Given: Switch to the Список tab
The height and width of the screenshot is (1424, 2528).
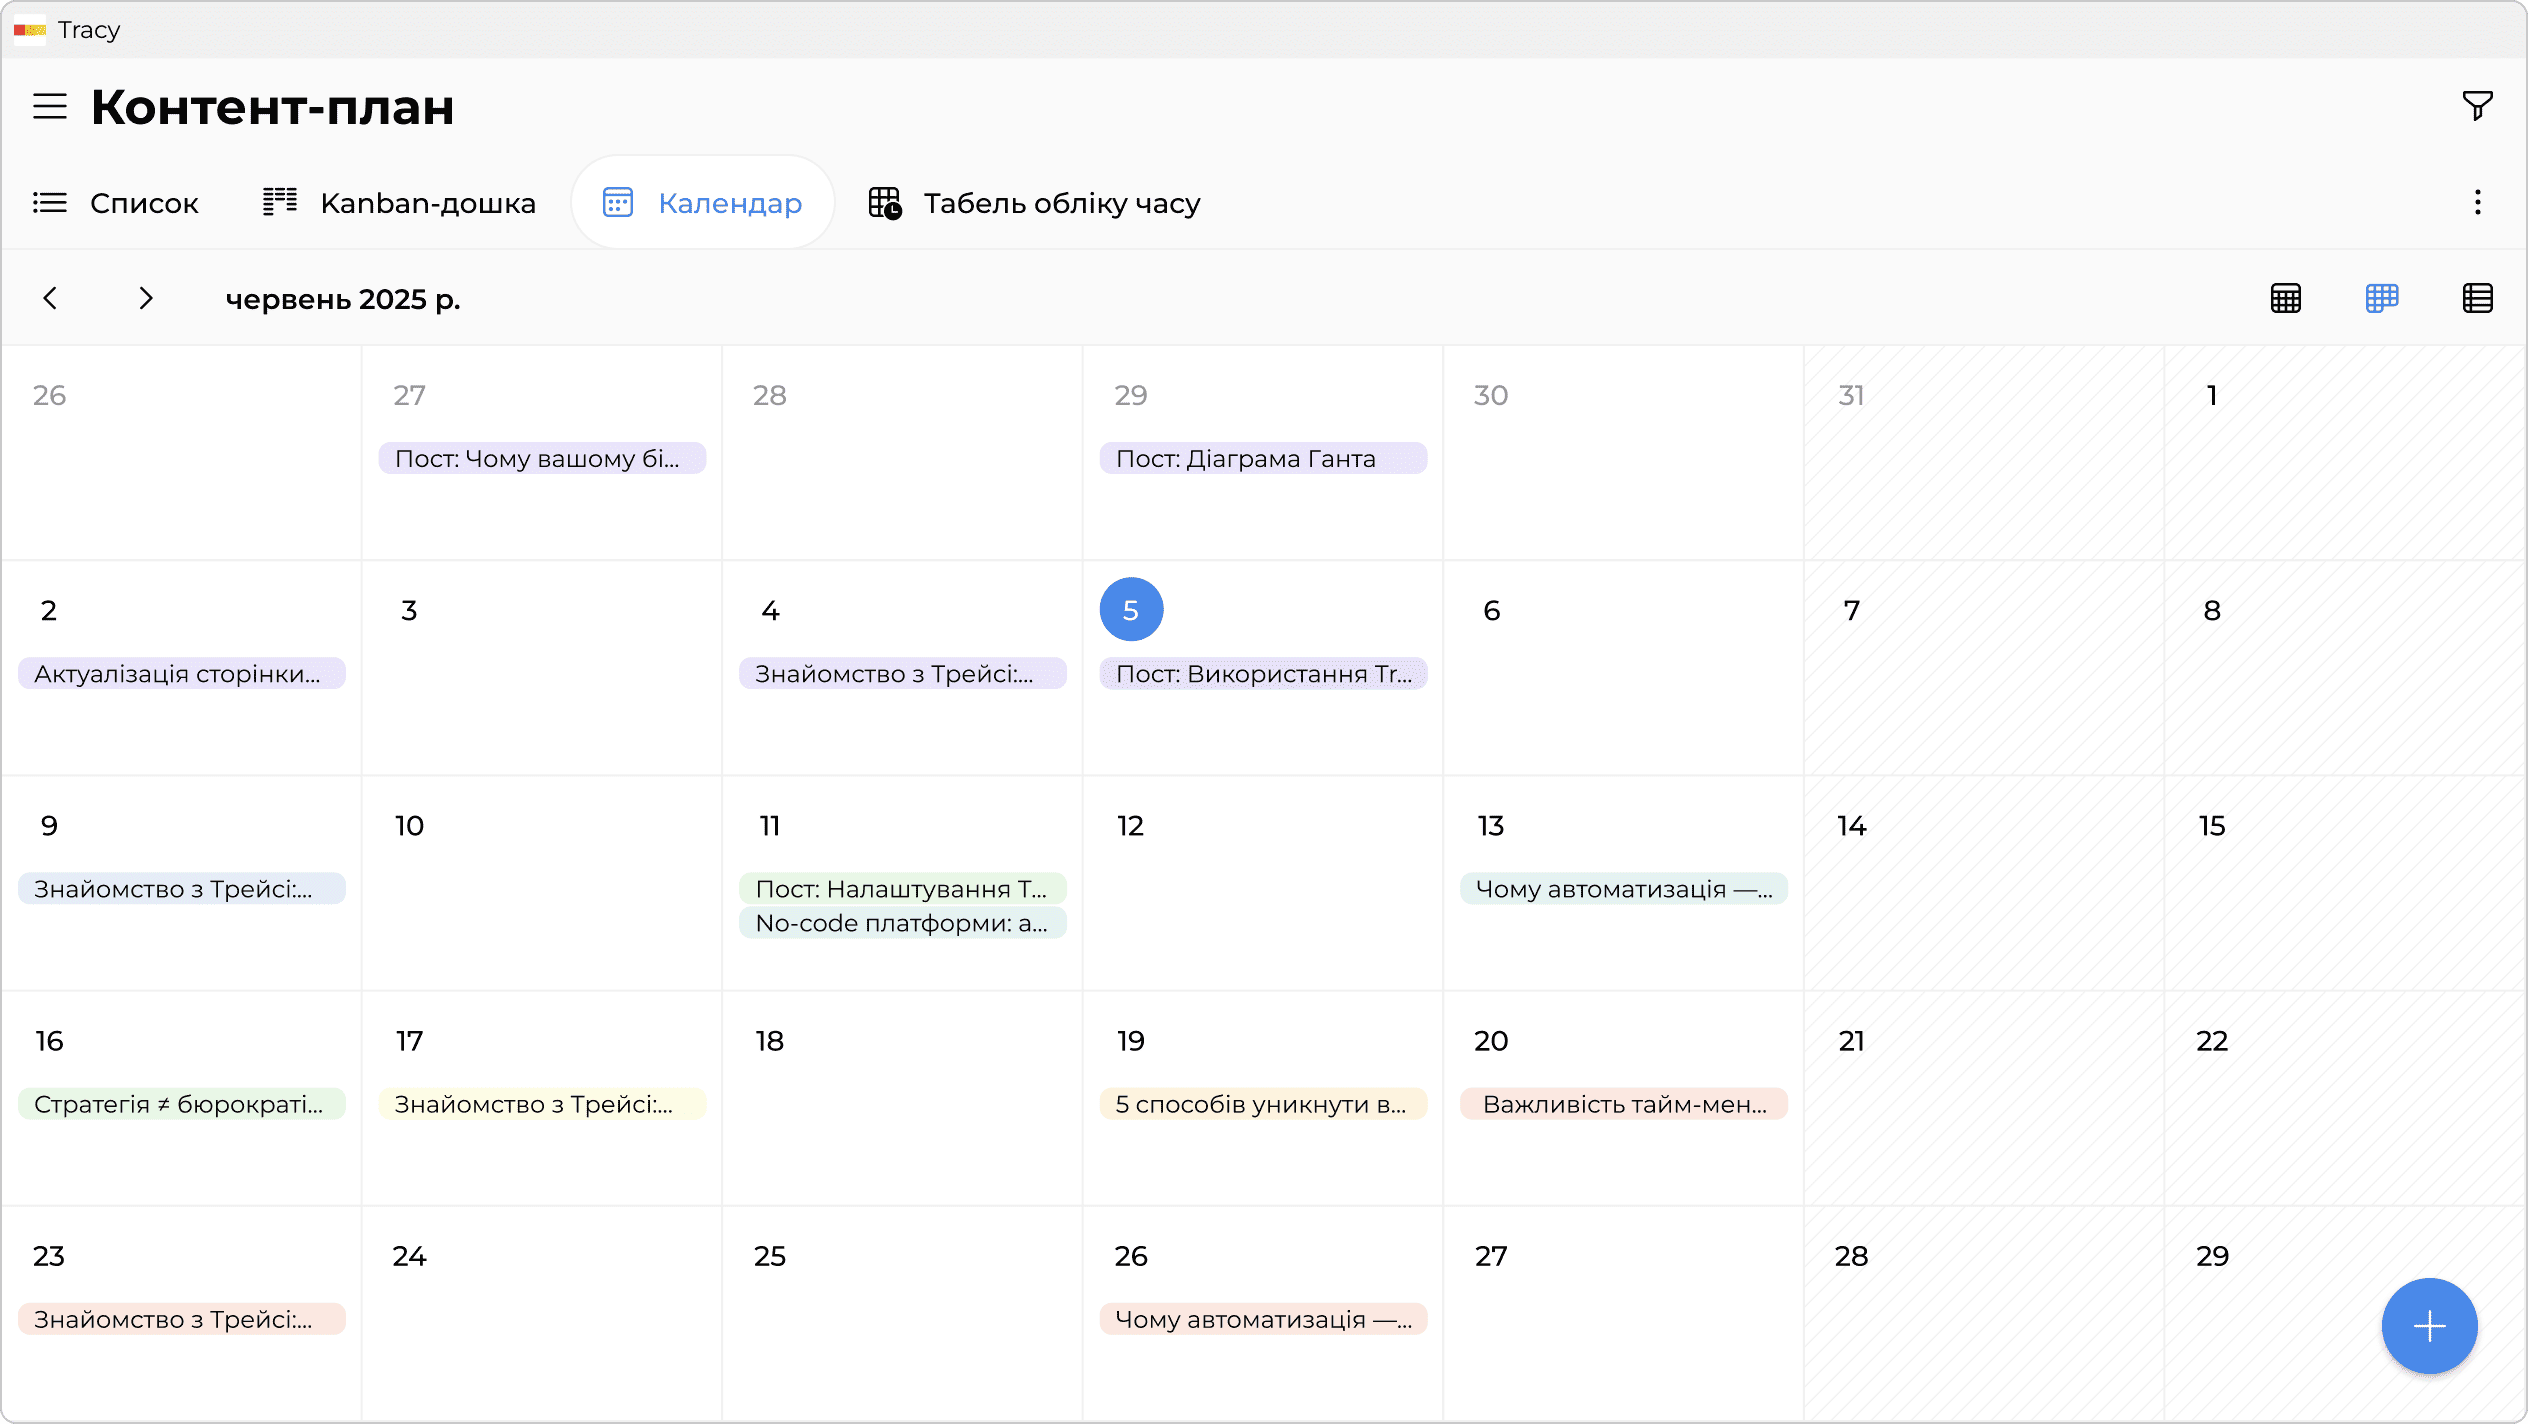Looking at the screenshot, I should pos(116,203).
